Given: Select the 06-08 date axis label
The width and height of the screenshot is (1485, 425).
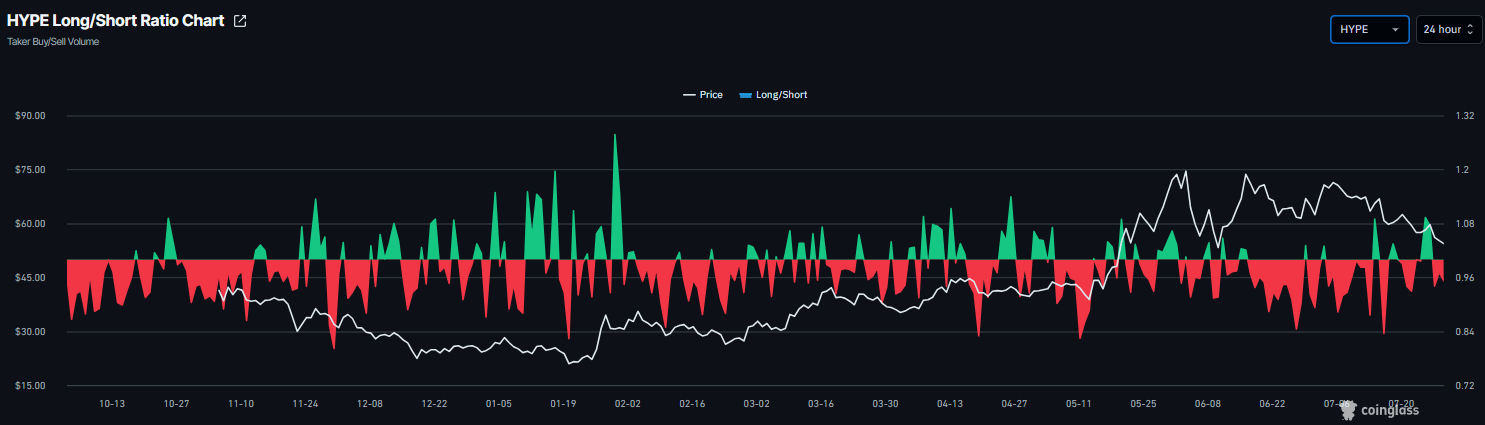Looking at the screenshot, I should pyautogui.click(x=1208, y=404).
